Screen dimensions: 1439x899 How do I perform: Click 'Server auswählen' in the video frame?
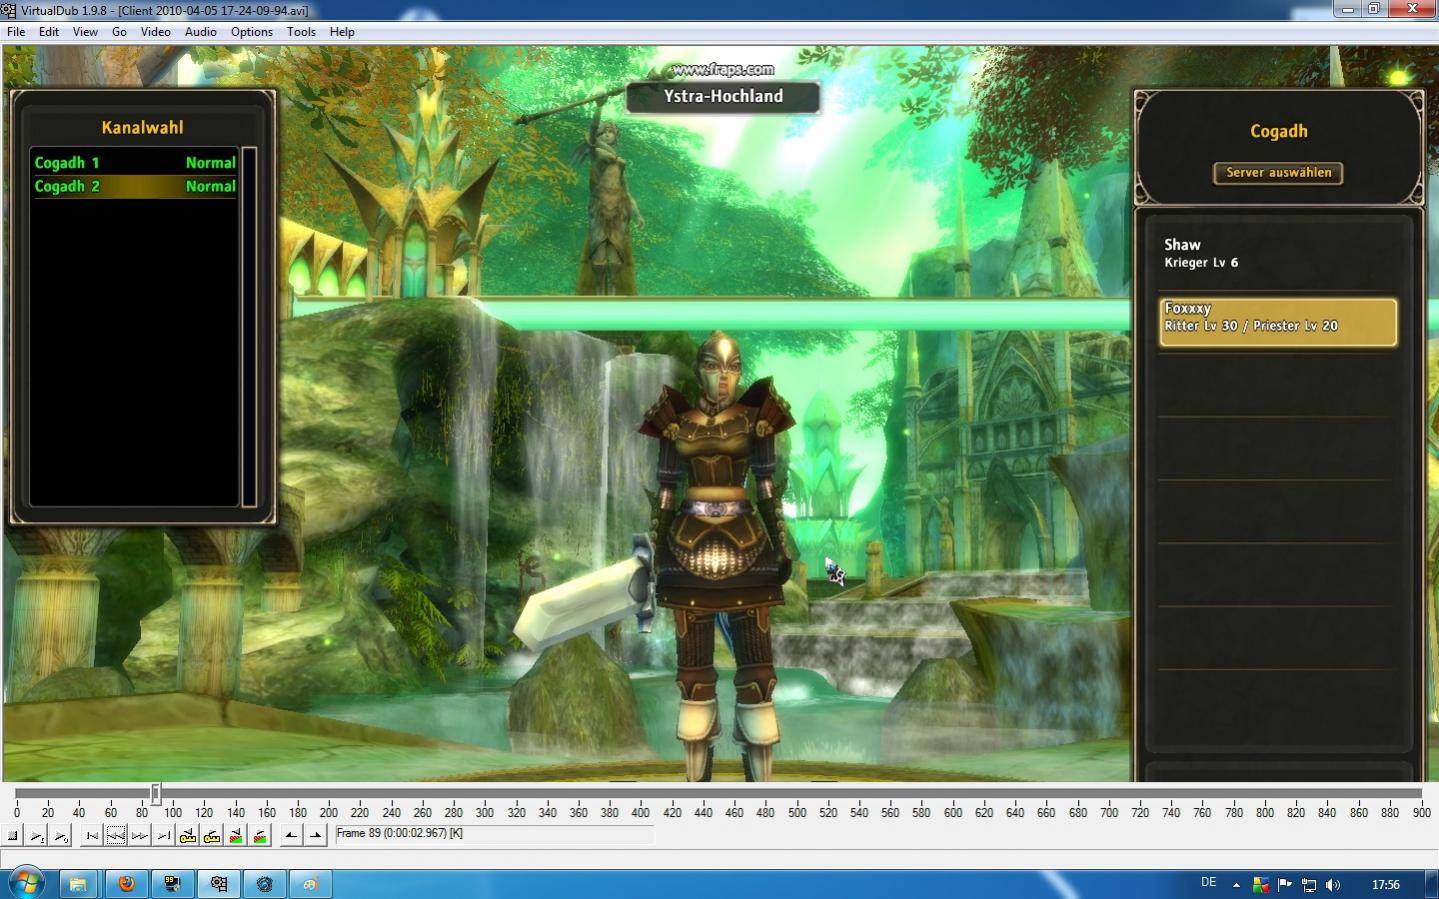coord(1278,173)
